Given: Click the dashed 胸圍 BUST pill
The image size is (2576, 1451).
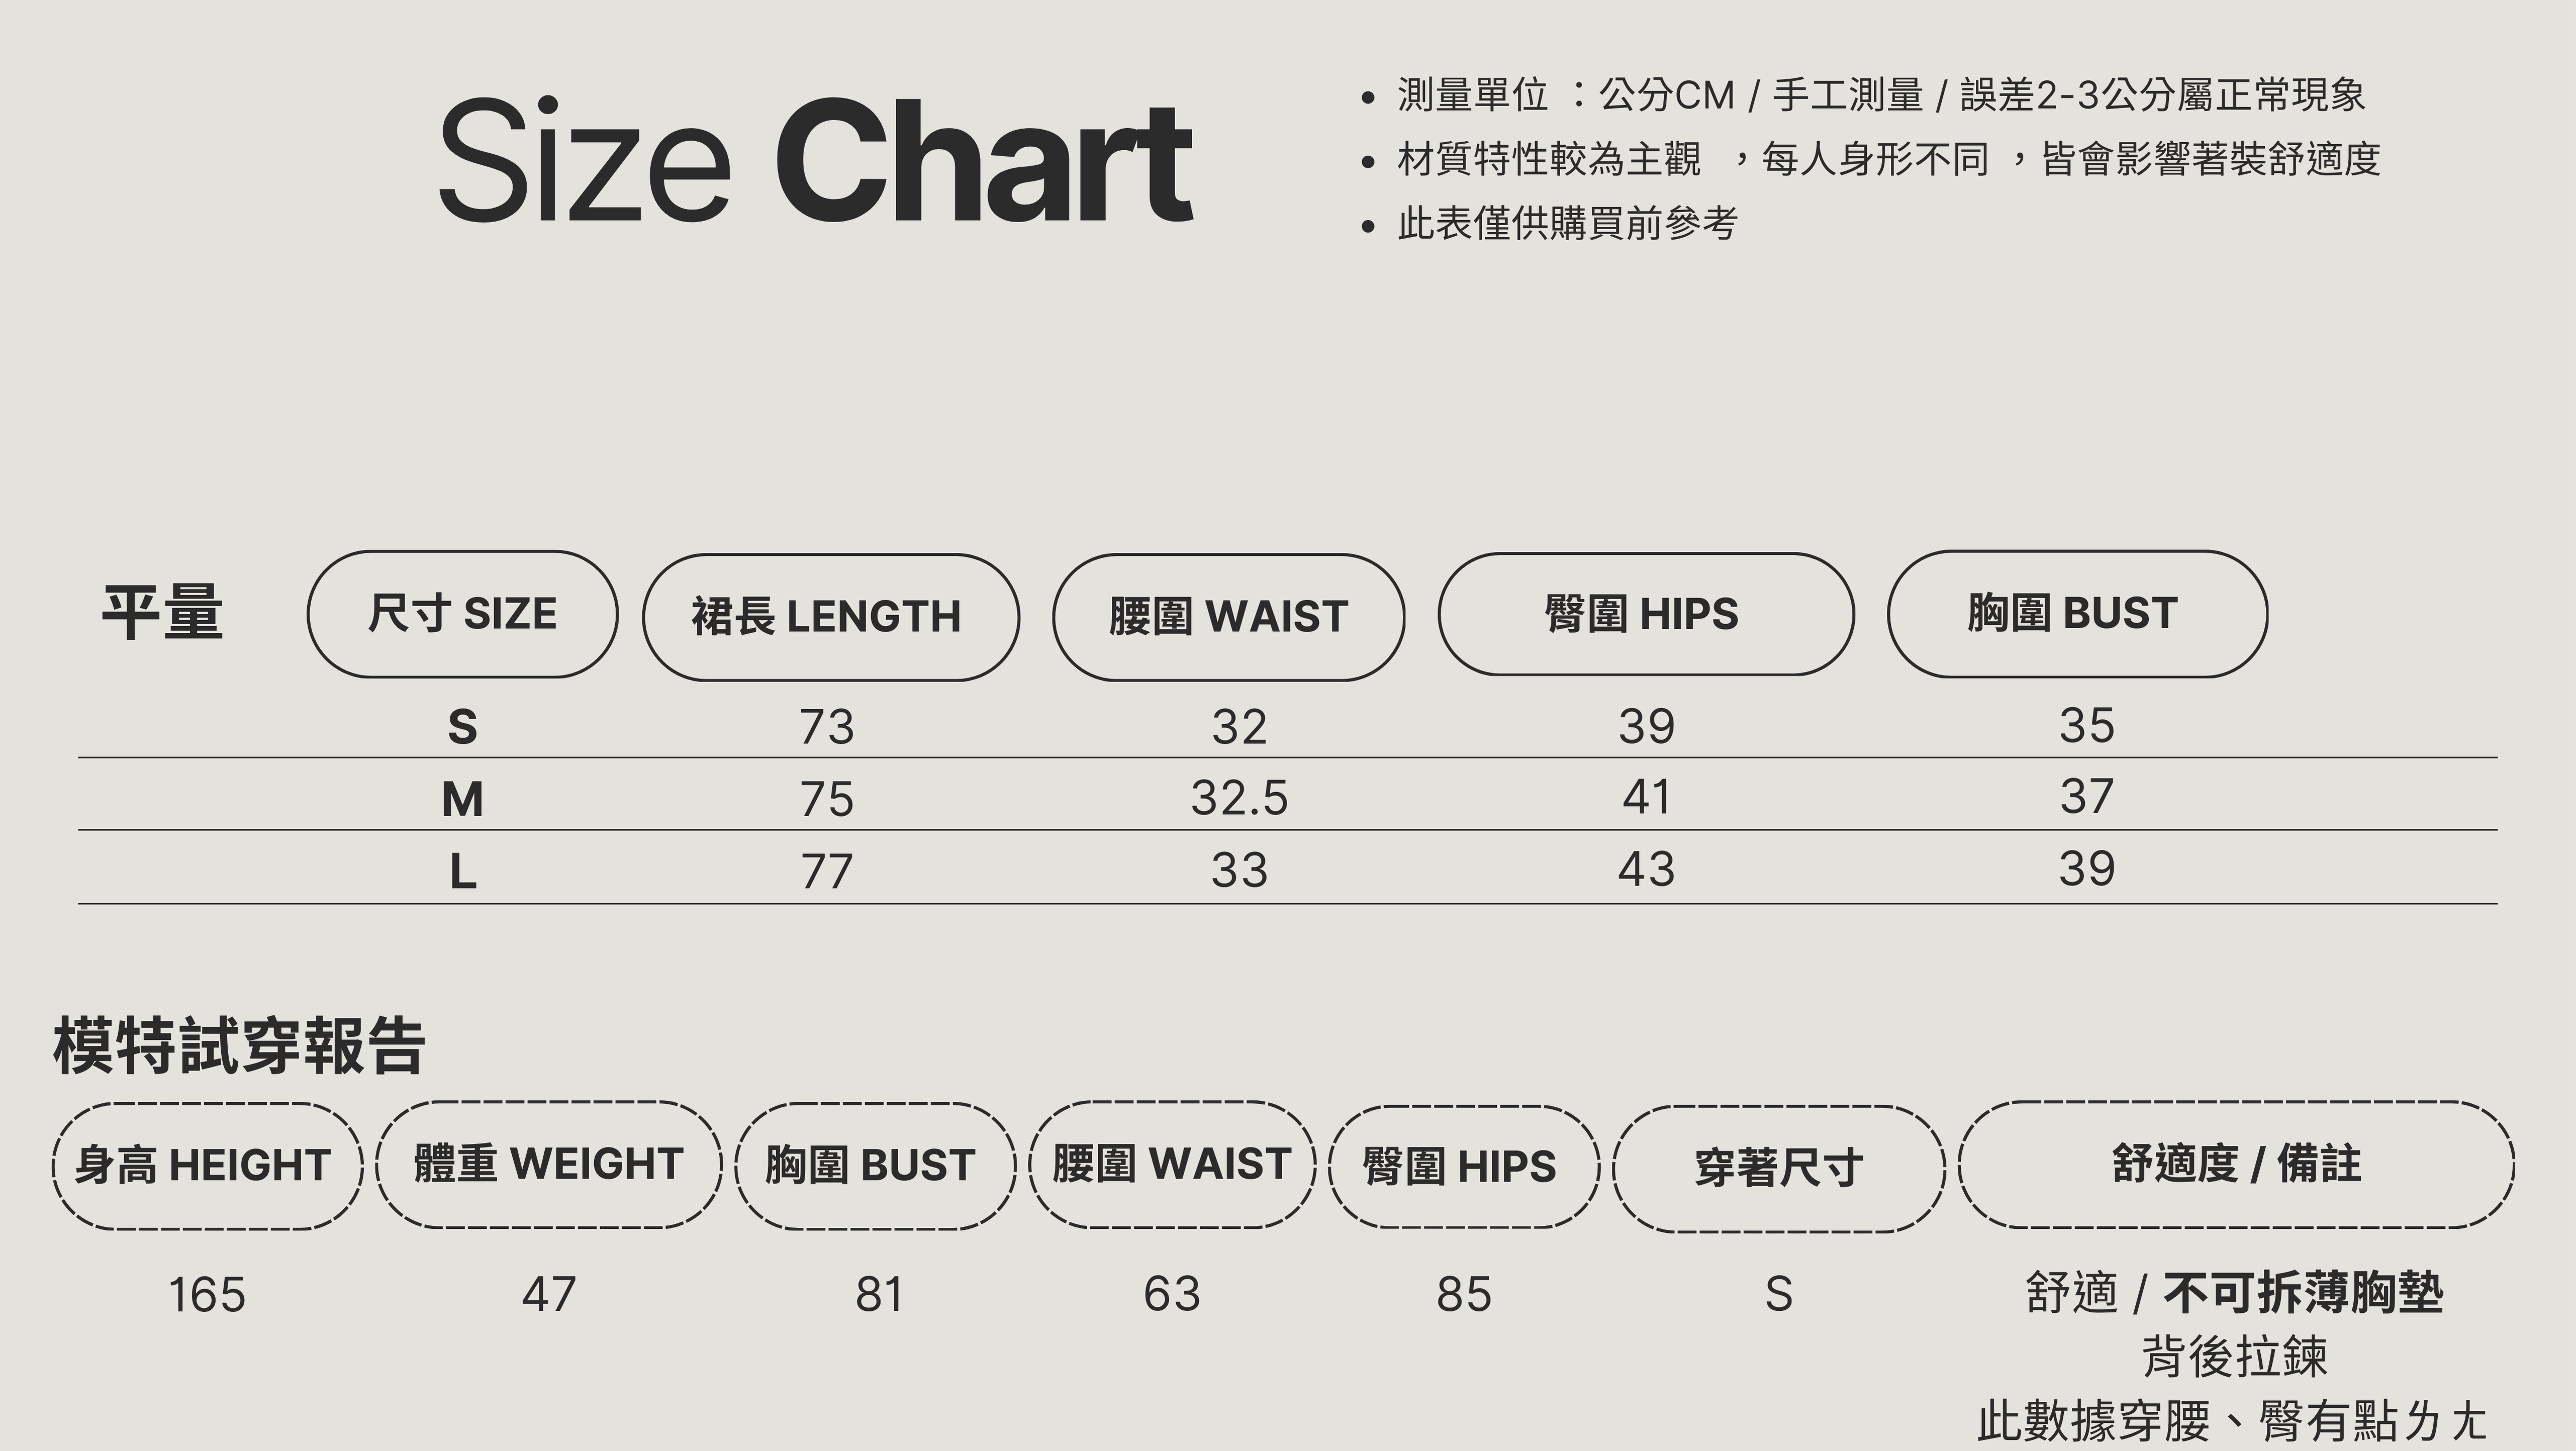Looking at the screenshot, I should 875,1166.
